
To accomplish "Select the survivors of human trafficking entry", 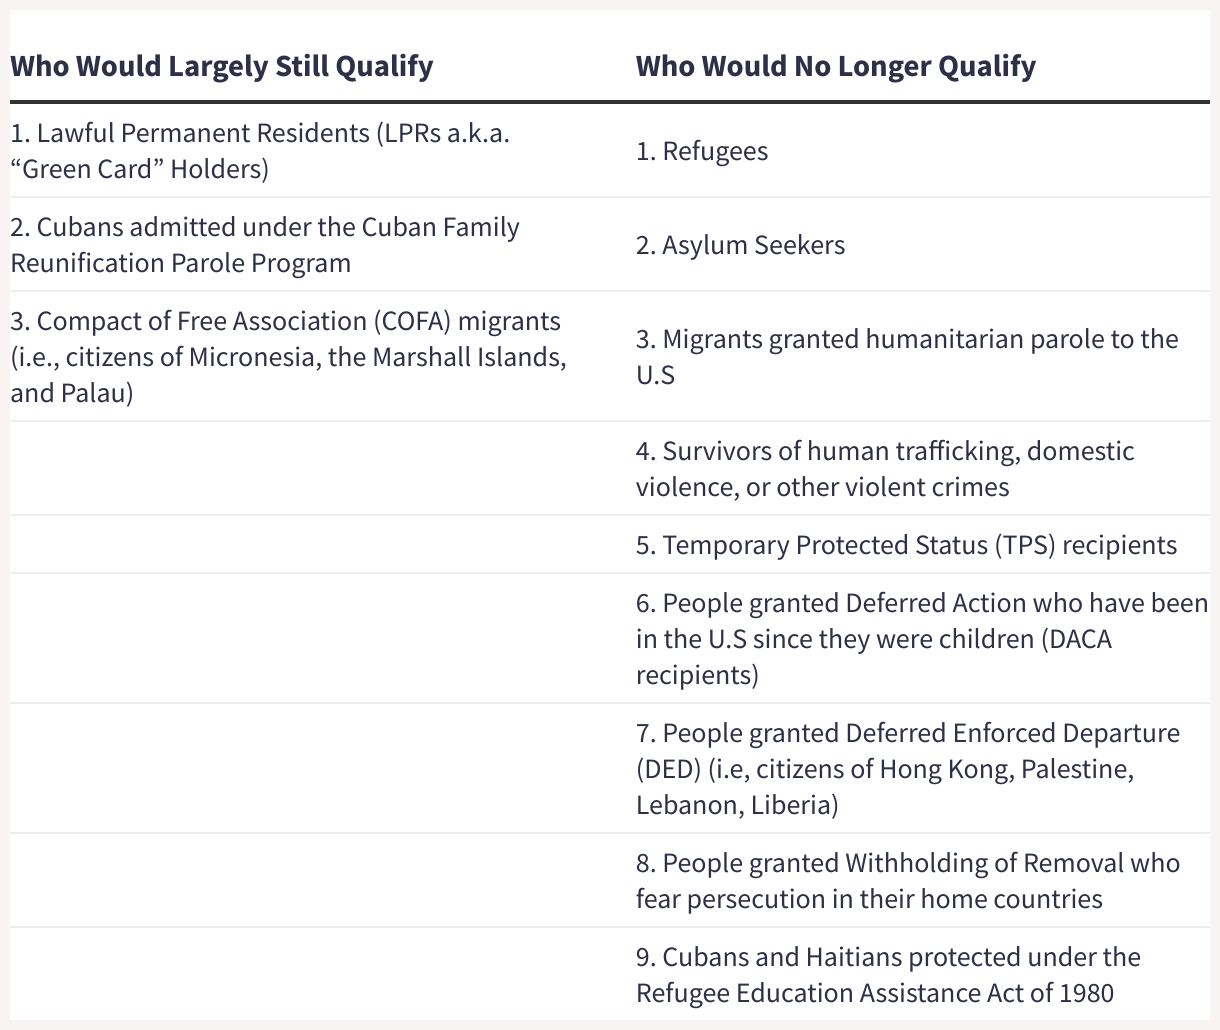I will tap(885, 469).
